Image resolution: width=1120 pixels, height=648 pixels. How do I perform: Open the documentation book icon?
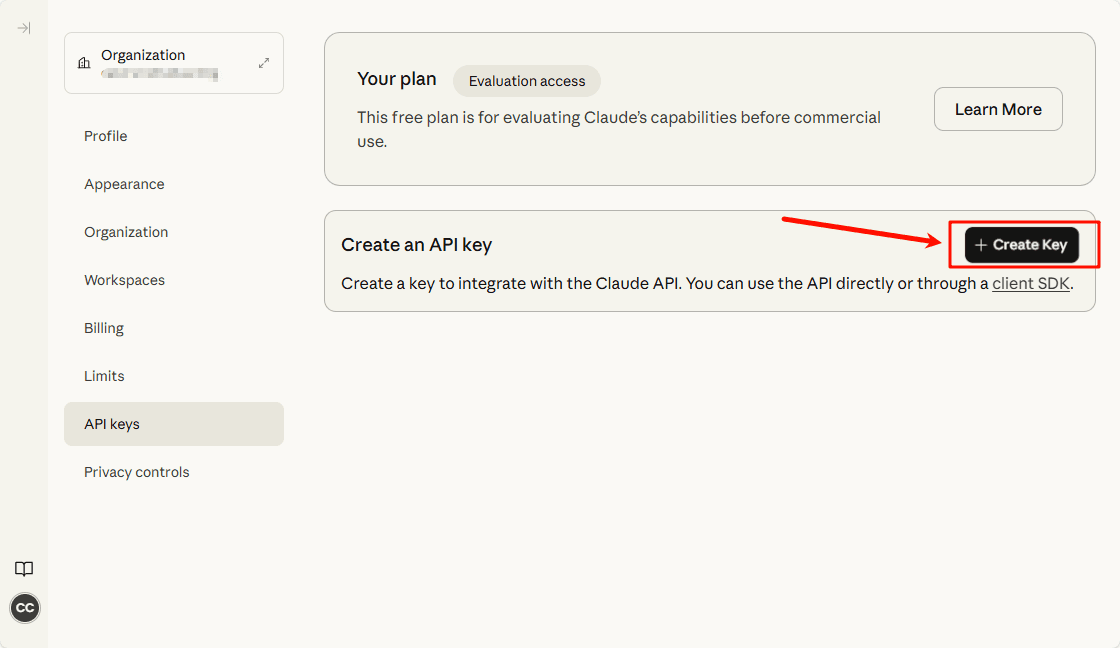(x=24, y=568)
